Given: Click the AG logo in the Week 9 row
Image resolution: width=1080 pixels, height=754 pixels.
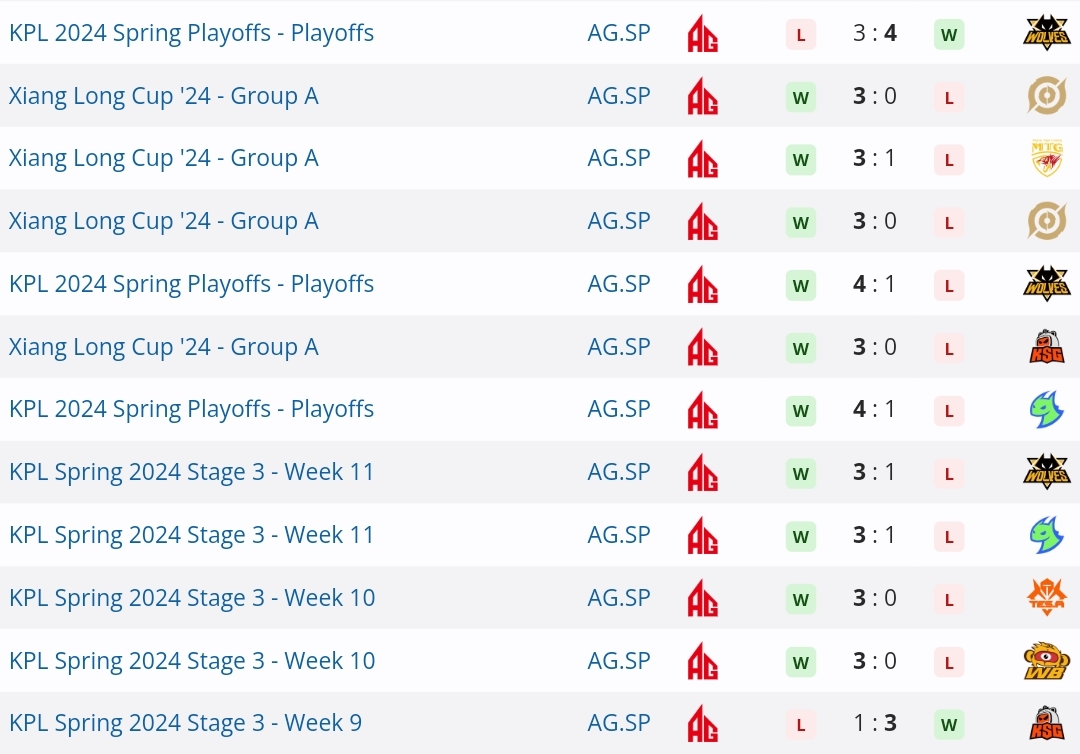Looking at the screenshot, I should pyautogui.click(x=703, y=723).
